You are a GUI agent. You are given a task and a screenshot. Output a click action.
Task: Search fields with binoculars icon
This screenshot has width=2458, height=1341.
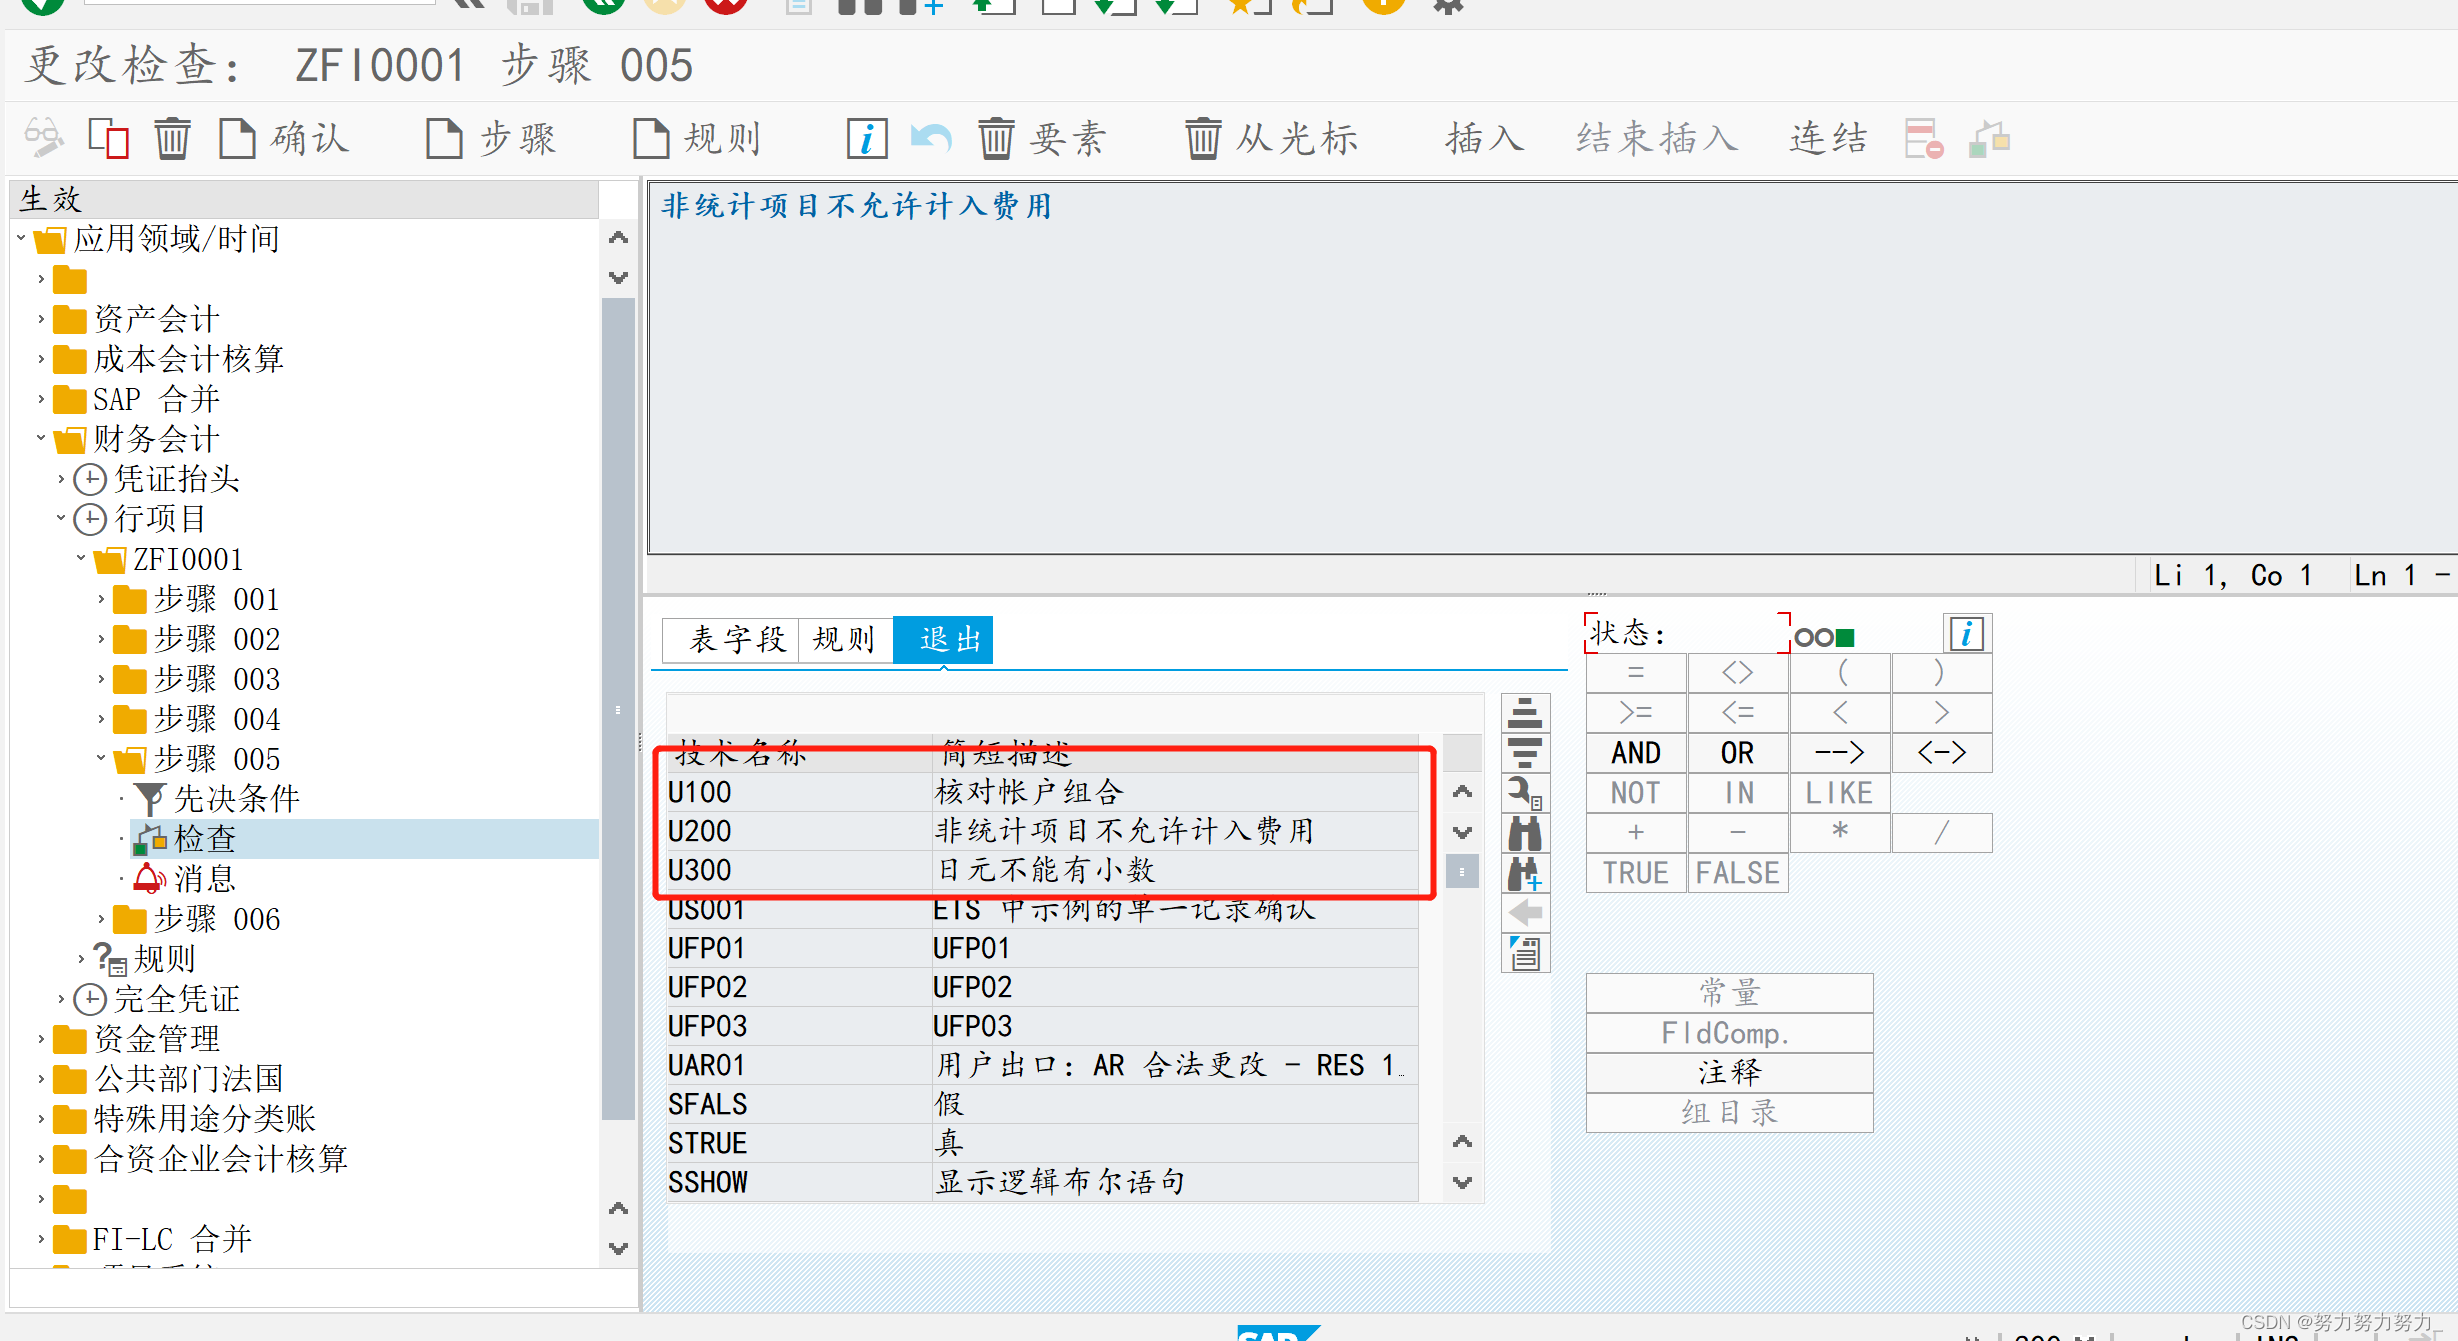pyautogui.click(x=1524, y=833)
